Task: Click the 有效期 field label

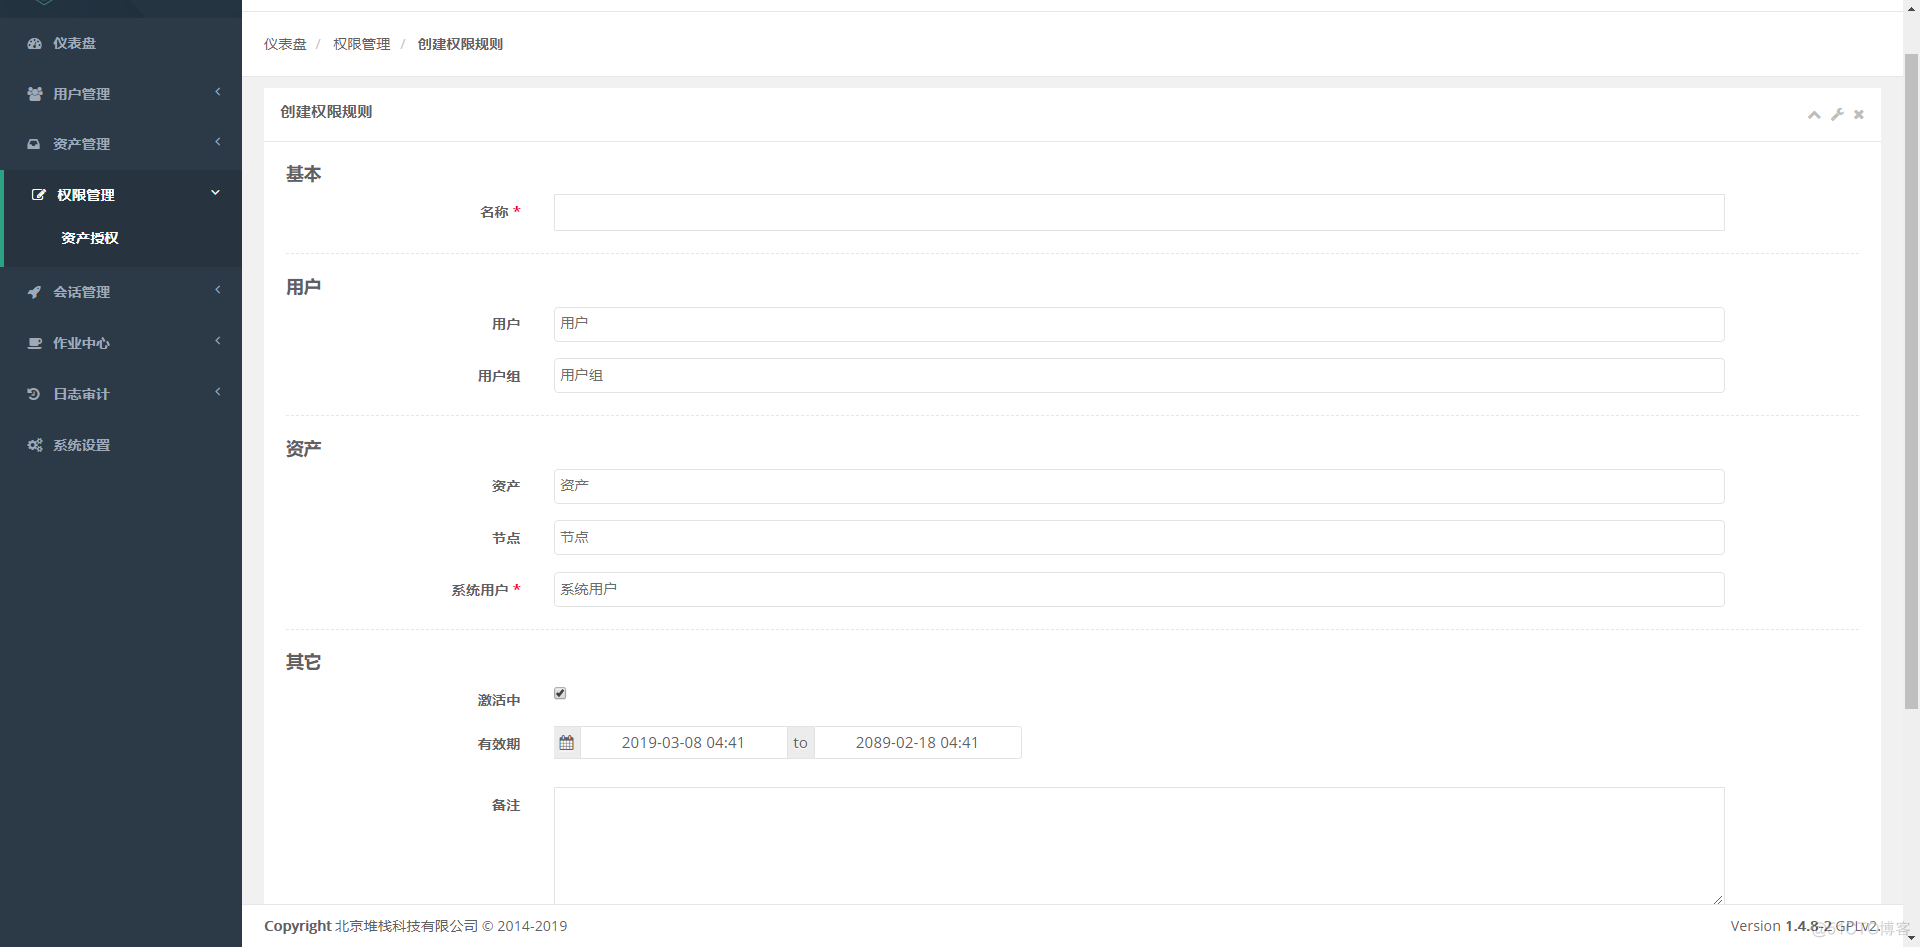Action: tap(499, 744)
